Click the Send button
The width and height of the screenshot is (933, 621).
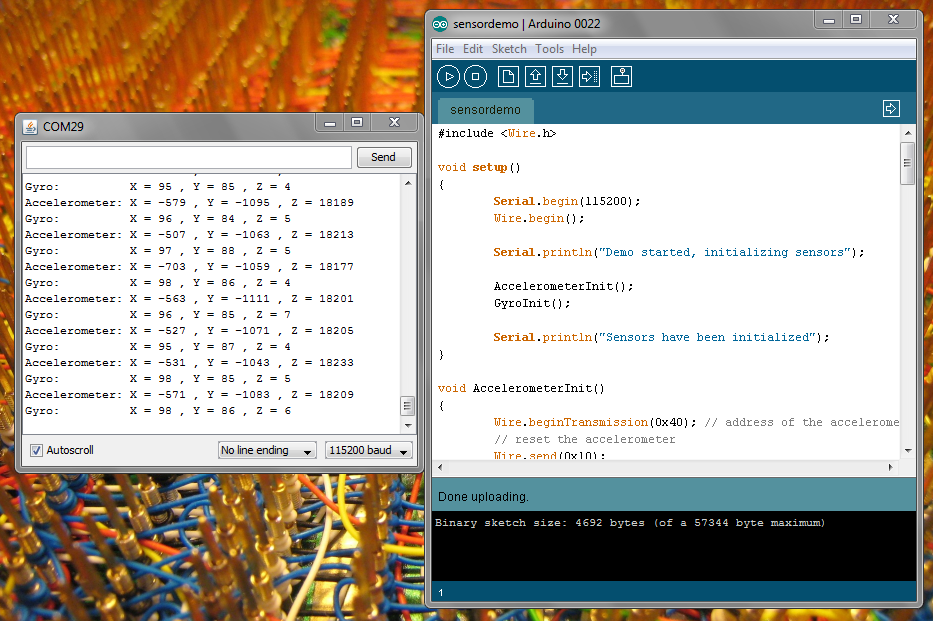[383, 157]
